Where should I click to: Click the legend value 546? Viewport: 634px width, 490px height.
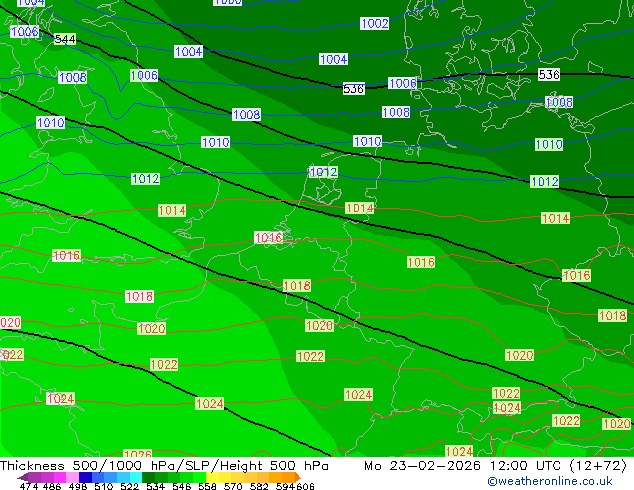tap(182, 486)
